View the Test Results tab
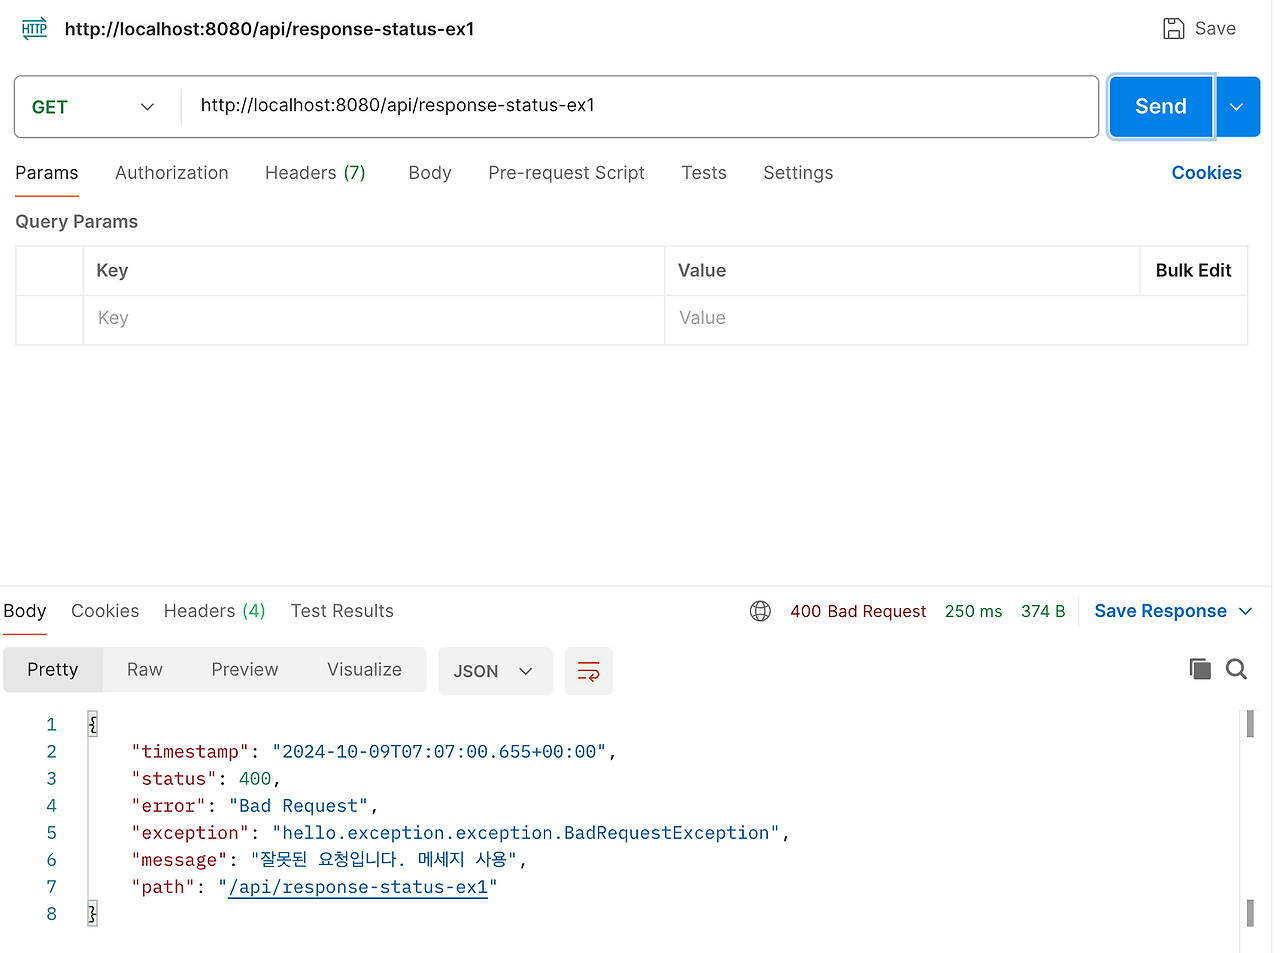 point(342,611)
